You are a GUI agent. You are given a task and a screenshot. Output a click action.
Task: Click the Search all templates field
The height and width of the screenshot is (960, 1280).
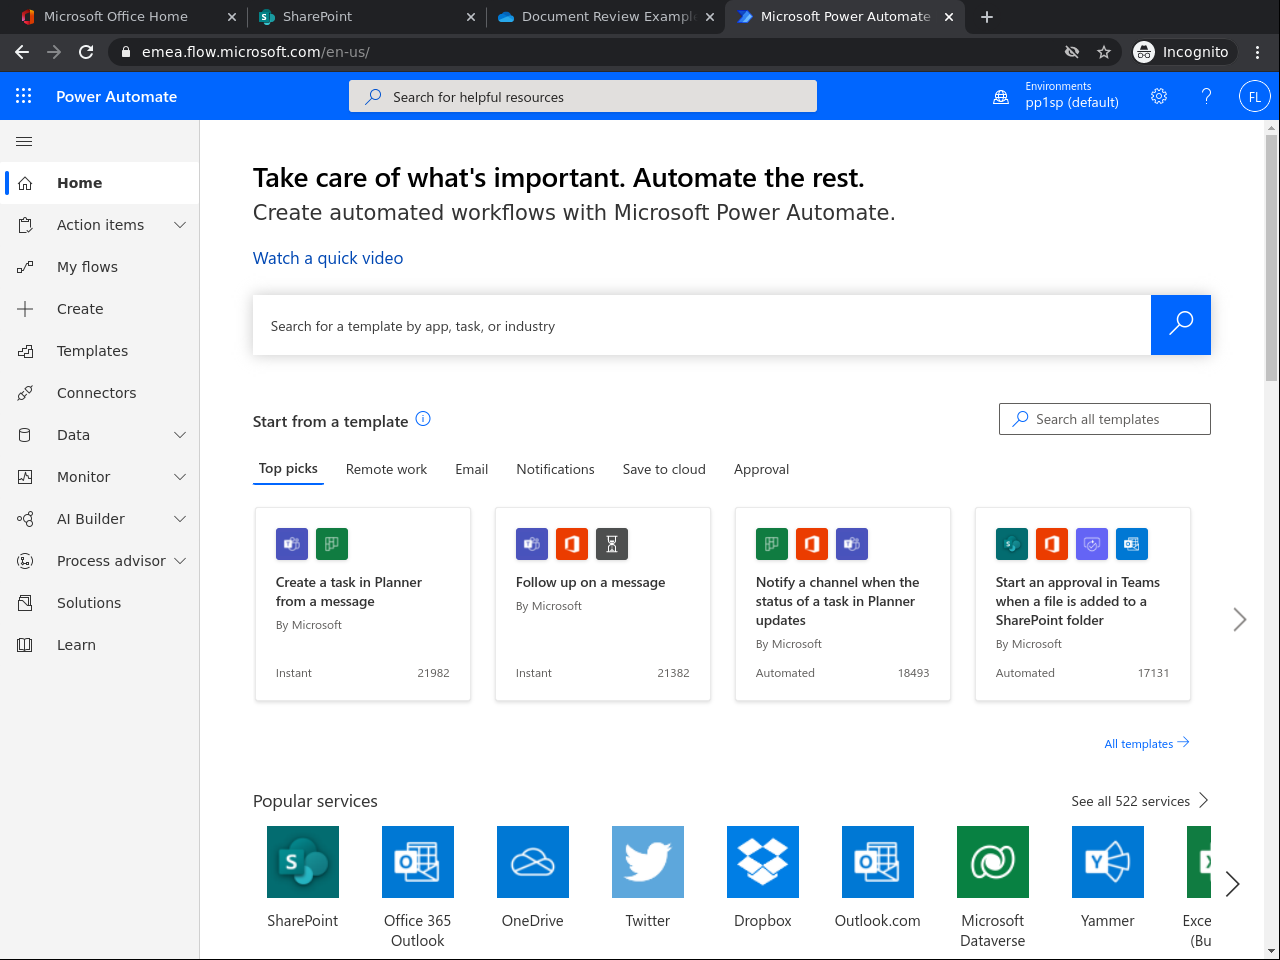[x=1104, y=419]
